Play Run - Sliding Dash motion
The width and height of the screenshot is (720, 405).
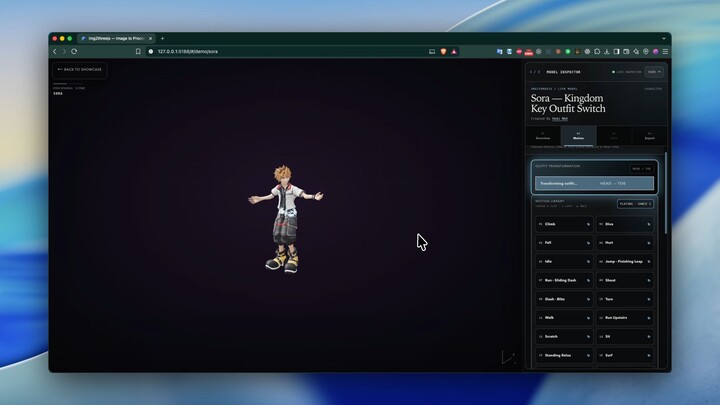(564, 280)
